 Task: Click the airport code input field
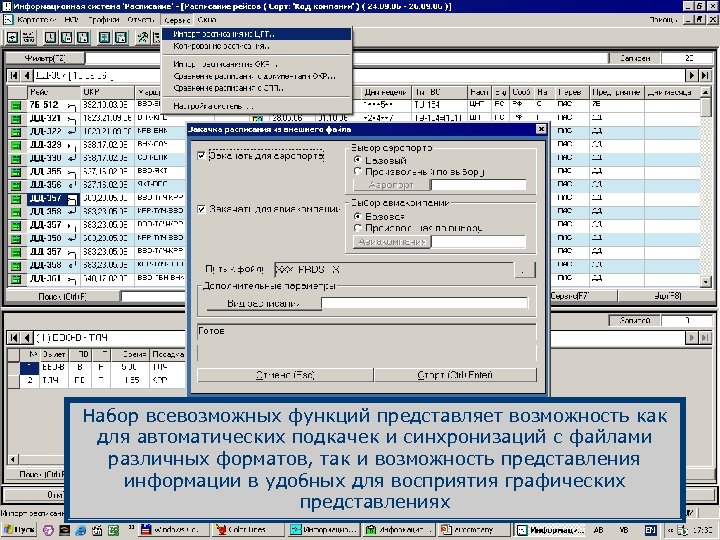click(x=479, y=185)
